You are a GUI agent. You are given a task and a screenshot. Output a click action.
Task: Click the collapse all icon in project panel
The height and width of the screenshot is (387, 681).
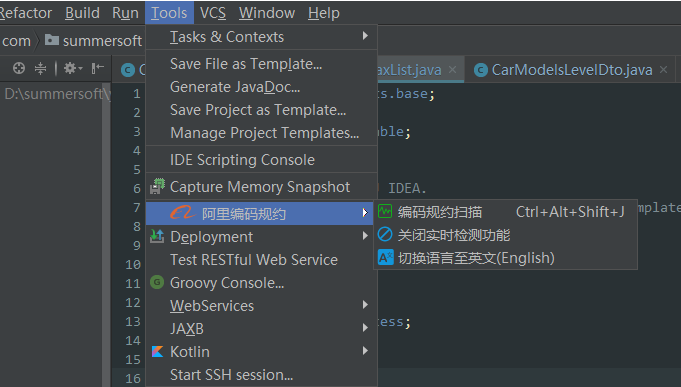point(40,68)
